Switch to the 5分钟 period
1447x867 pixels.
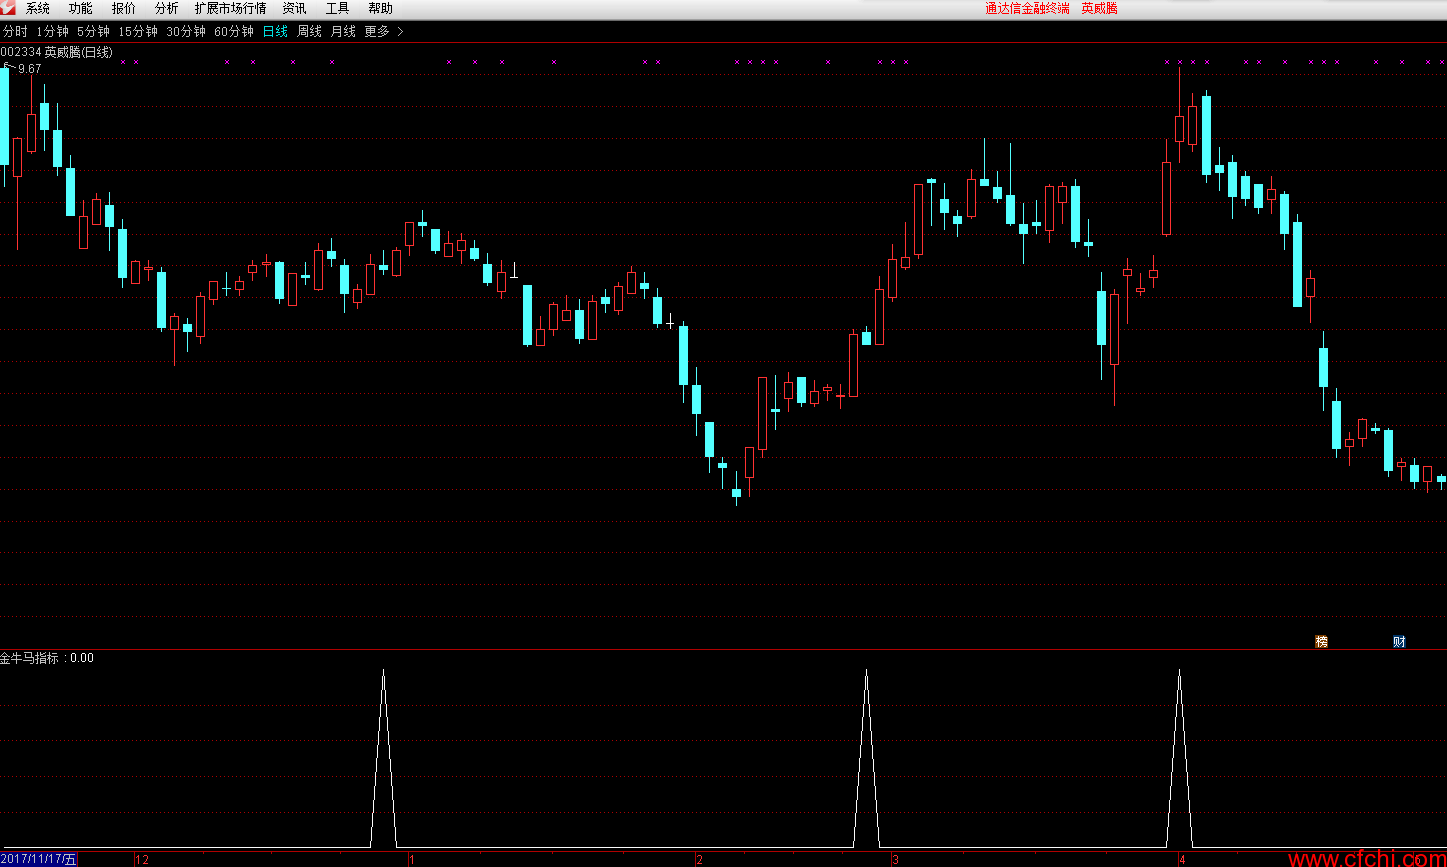coord(93,31)
